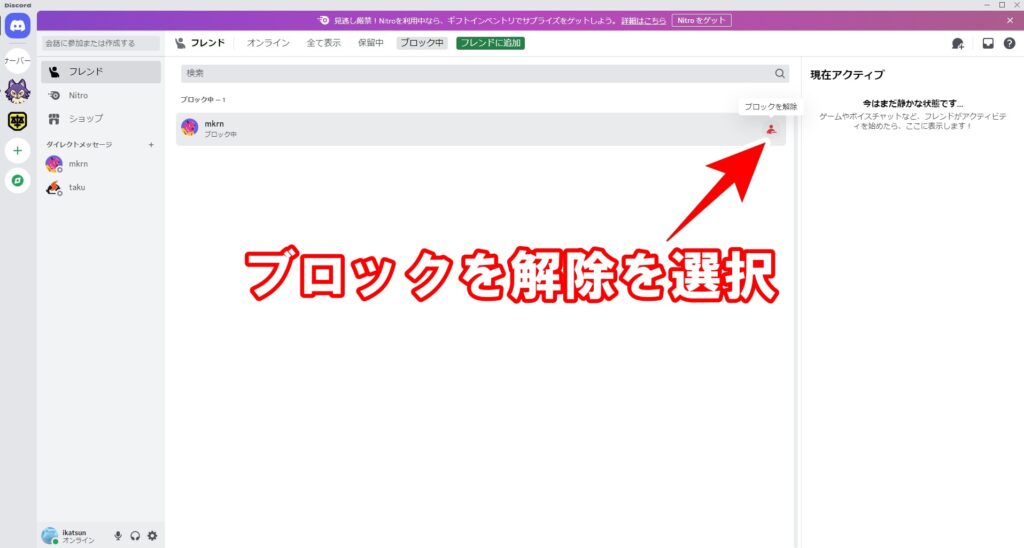Switch to the 全て表示 tab
This screenshot has height=548, width=1024.
(x=323, y=43)
